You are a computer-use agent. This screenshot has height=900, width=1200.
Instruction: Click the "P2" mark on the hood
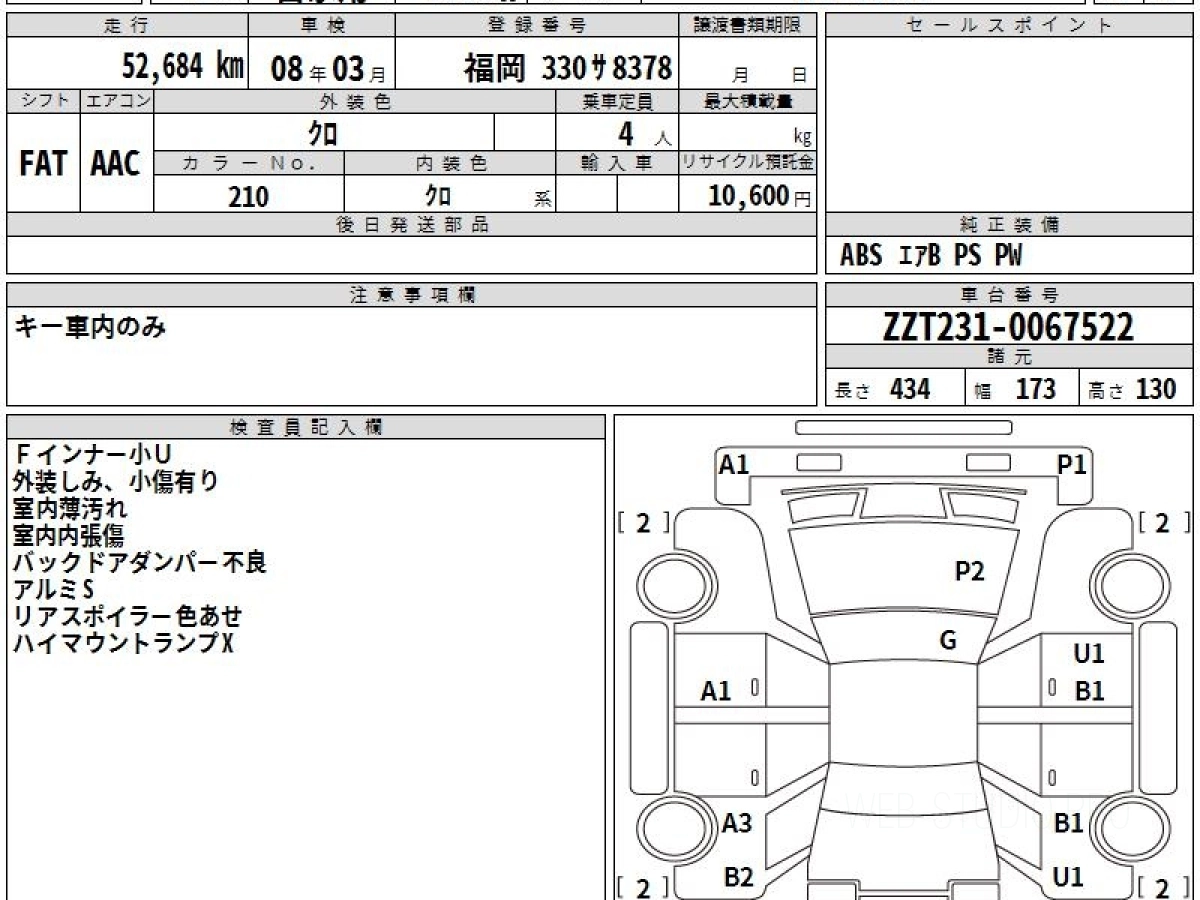[970, 571]
